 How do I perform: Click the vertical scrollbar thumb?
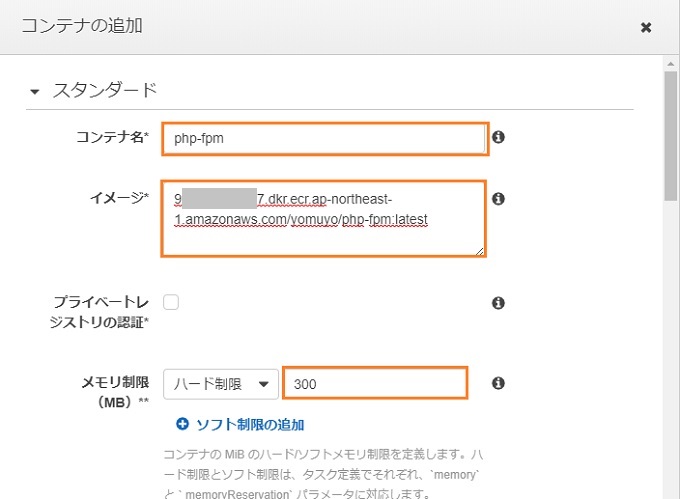coord(671,136)
